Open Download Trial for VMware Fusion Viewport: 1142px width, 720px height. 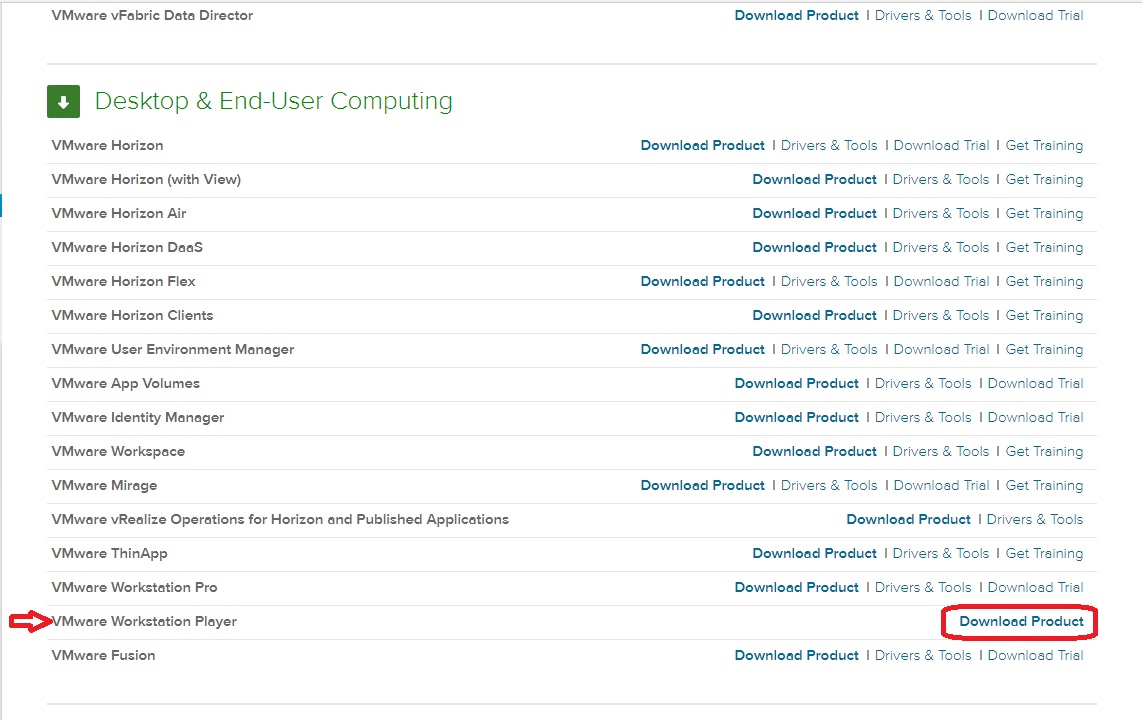(1035, 655)
